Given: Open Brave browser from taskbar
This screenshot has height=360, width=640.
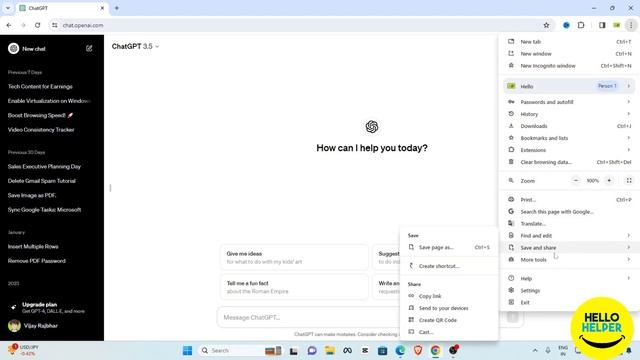Looking at the screenshot, I should [418, 350].
